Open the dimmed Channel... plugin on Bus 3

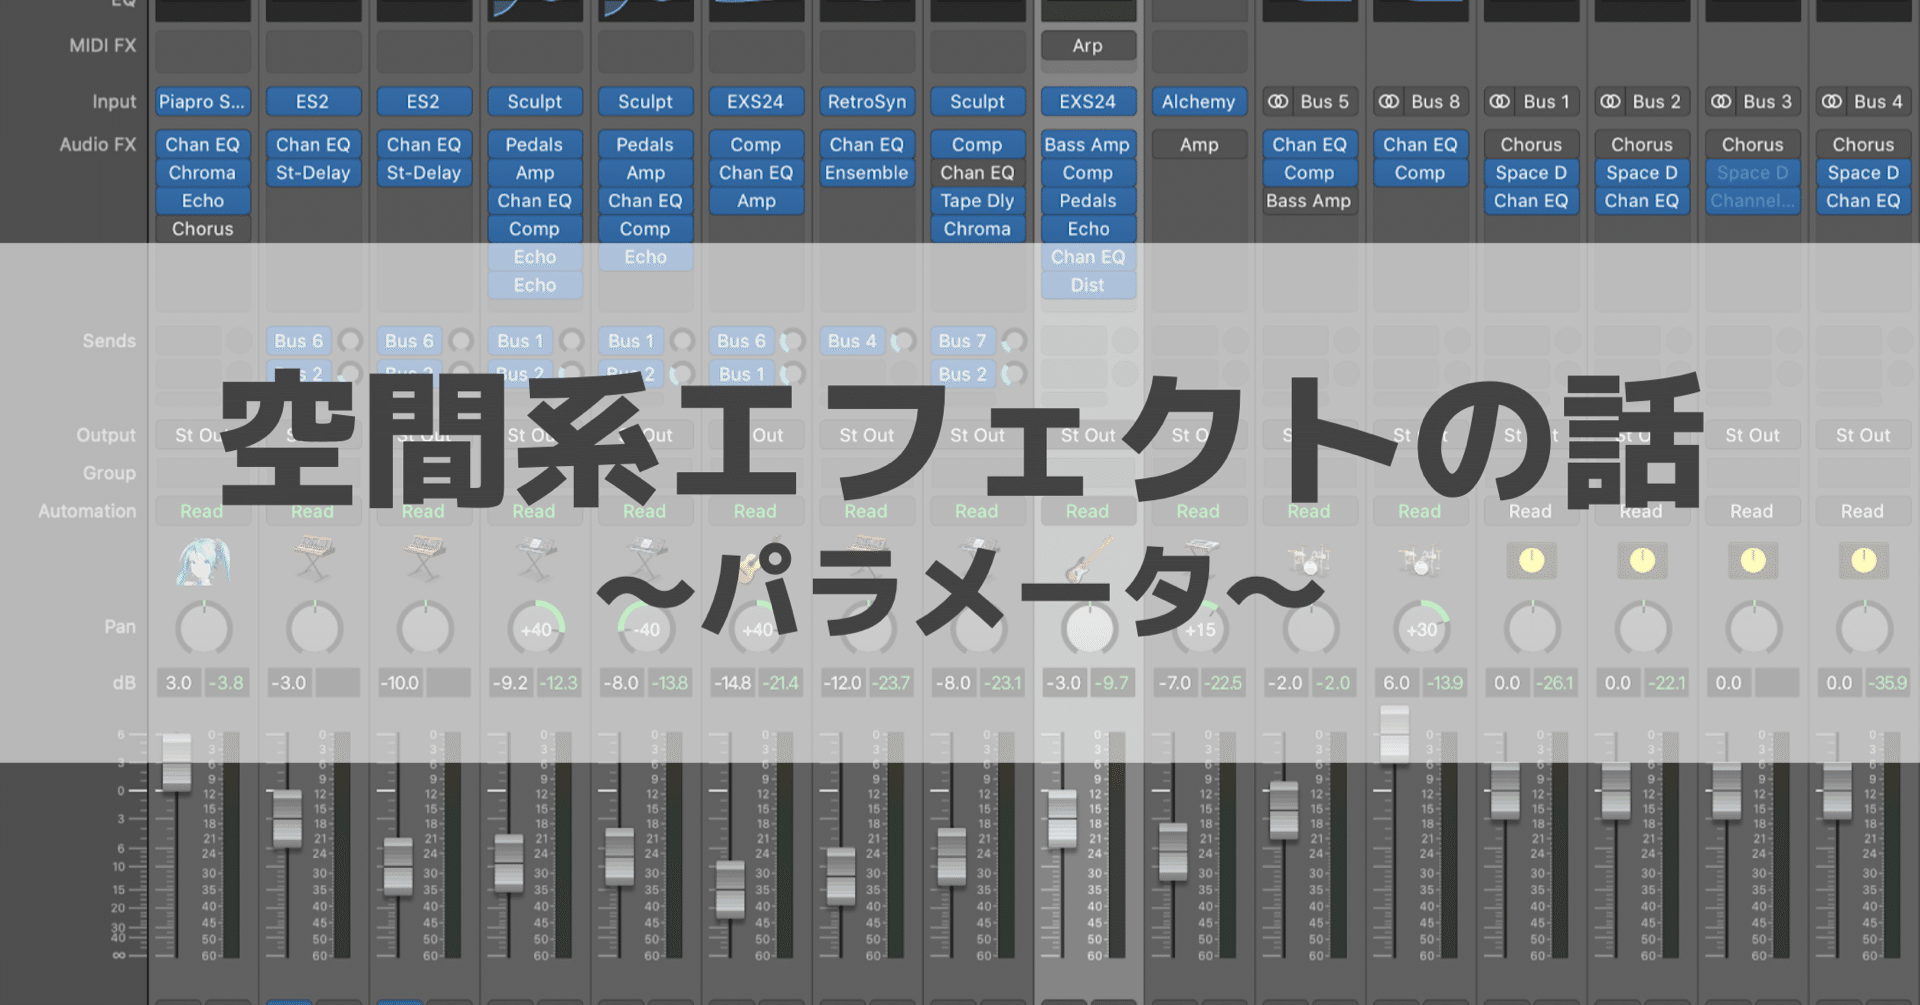[1752, 200]
